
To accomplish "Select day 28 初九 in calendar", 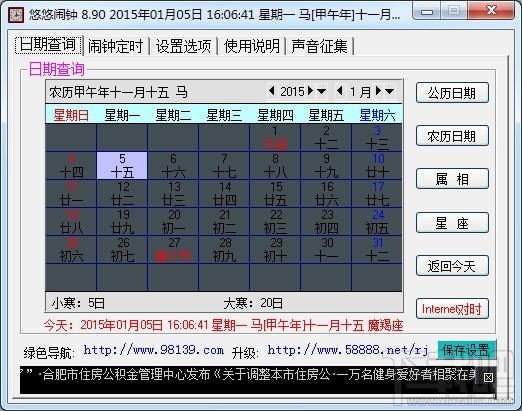I will (x=224, y=249).
